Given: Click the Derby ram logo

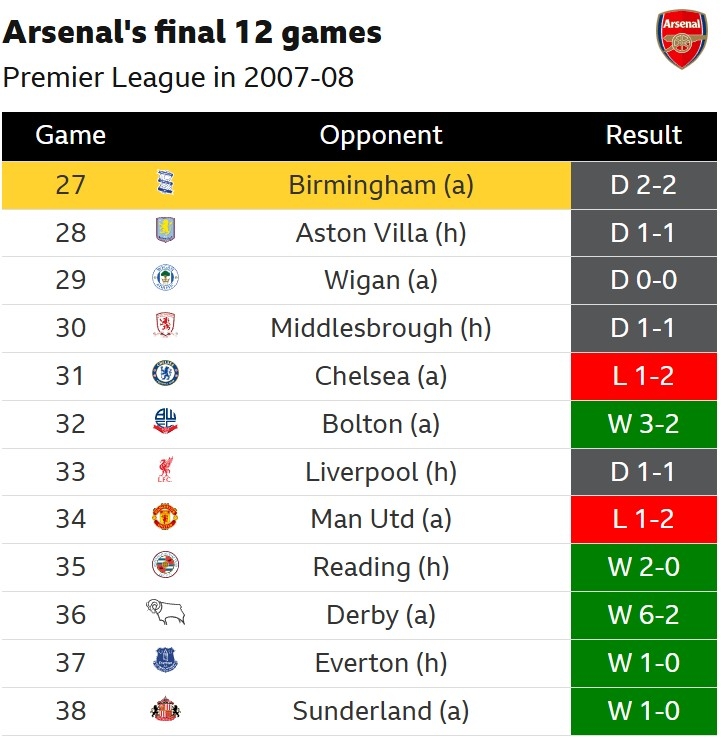Looking at the screenshot, I should tap(165, 614).
